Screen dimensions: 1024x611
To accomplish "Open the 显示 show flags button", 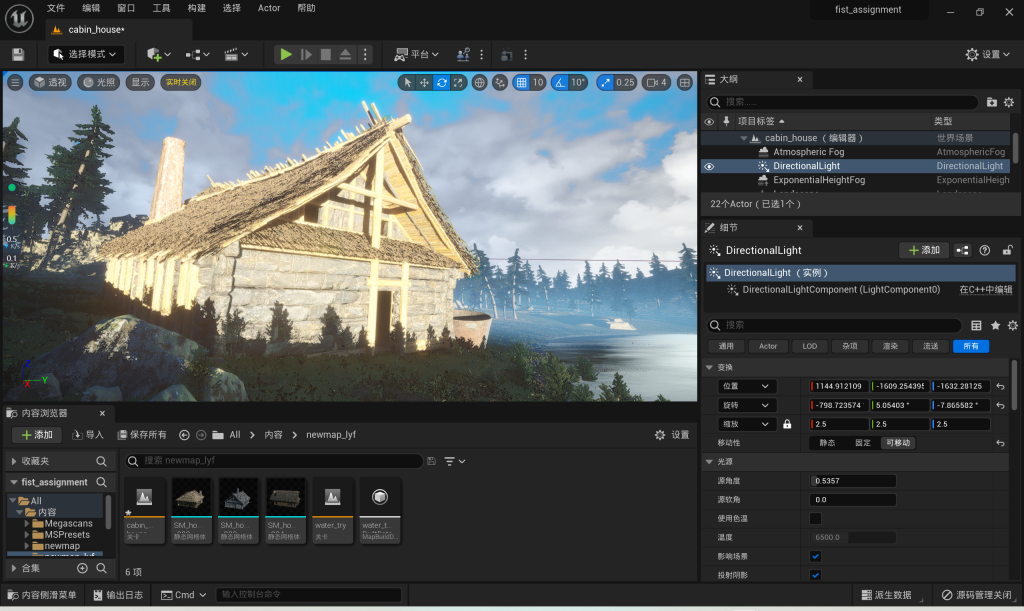I will [140, 82].
